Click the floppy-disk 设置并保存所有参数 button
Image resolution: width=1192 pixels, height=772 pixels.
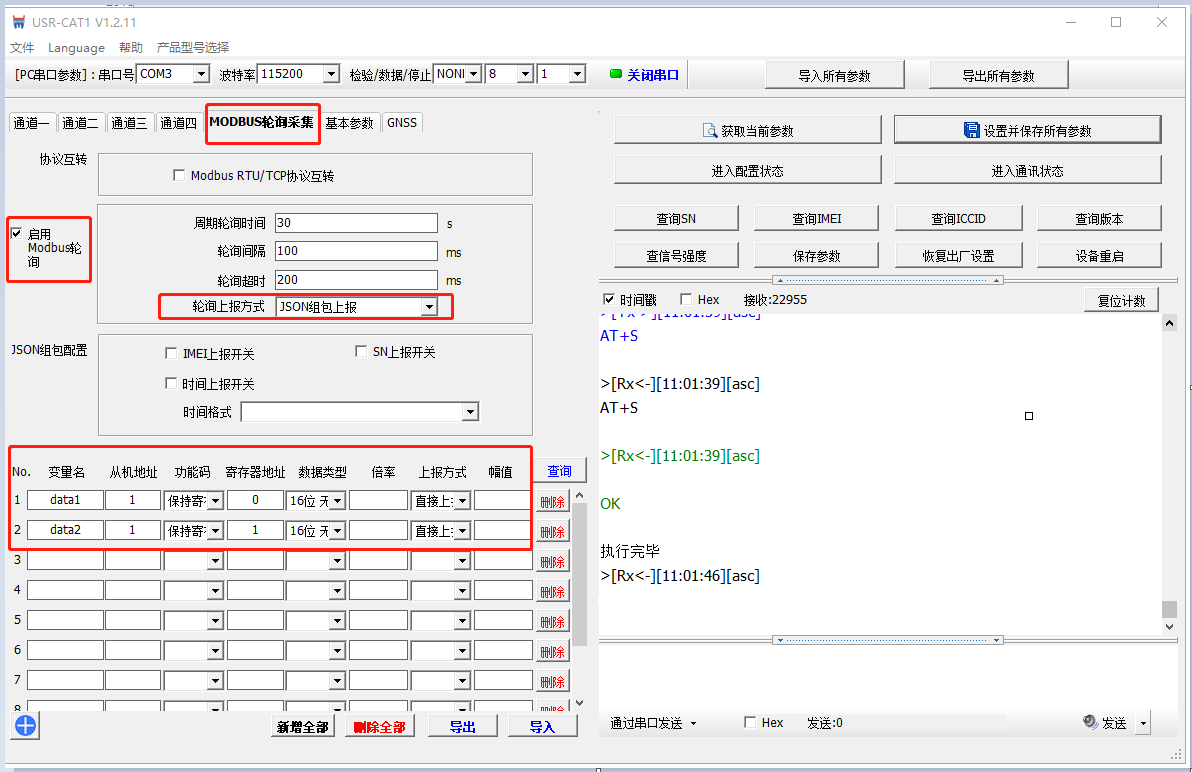click(1027, 130)
